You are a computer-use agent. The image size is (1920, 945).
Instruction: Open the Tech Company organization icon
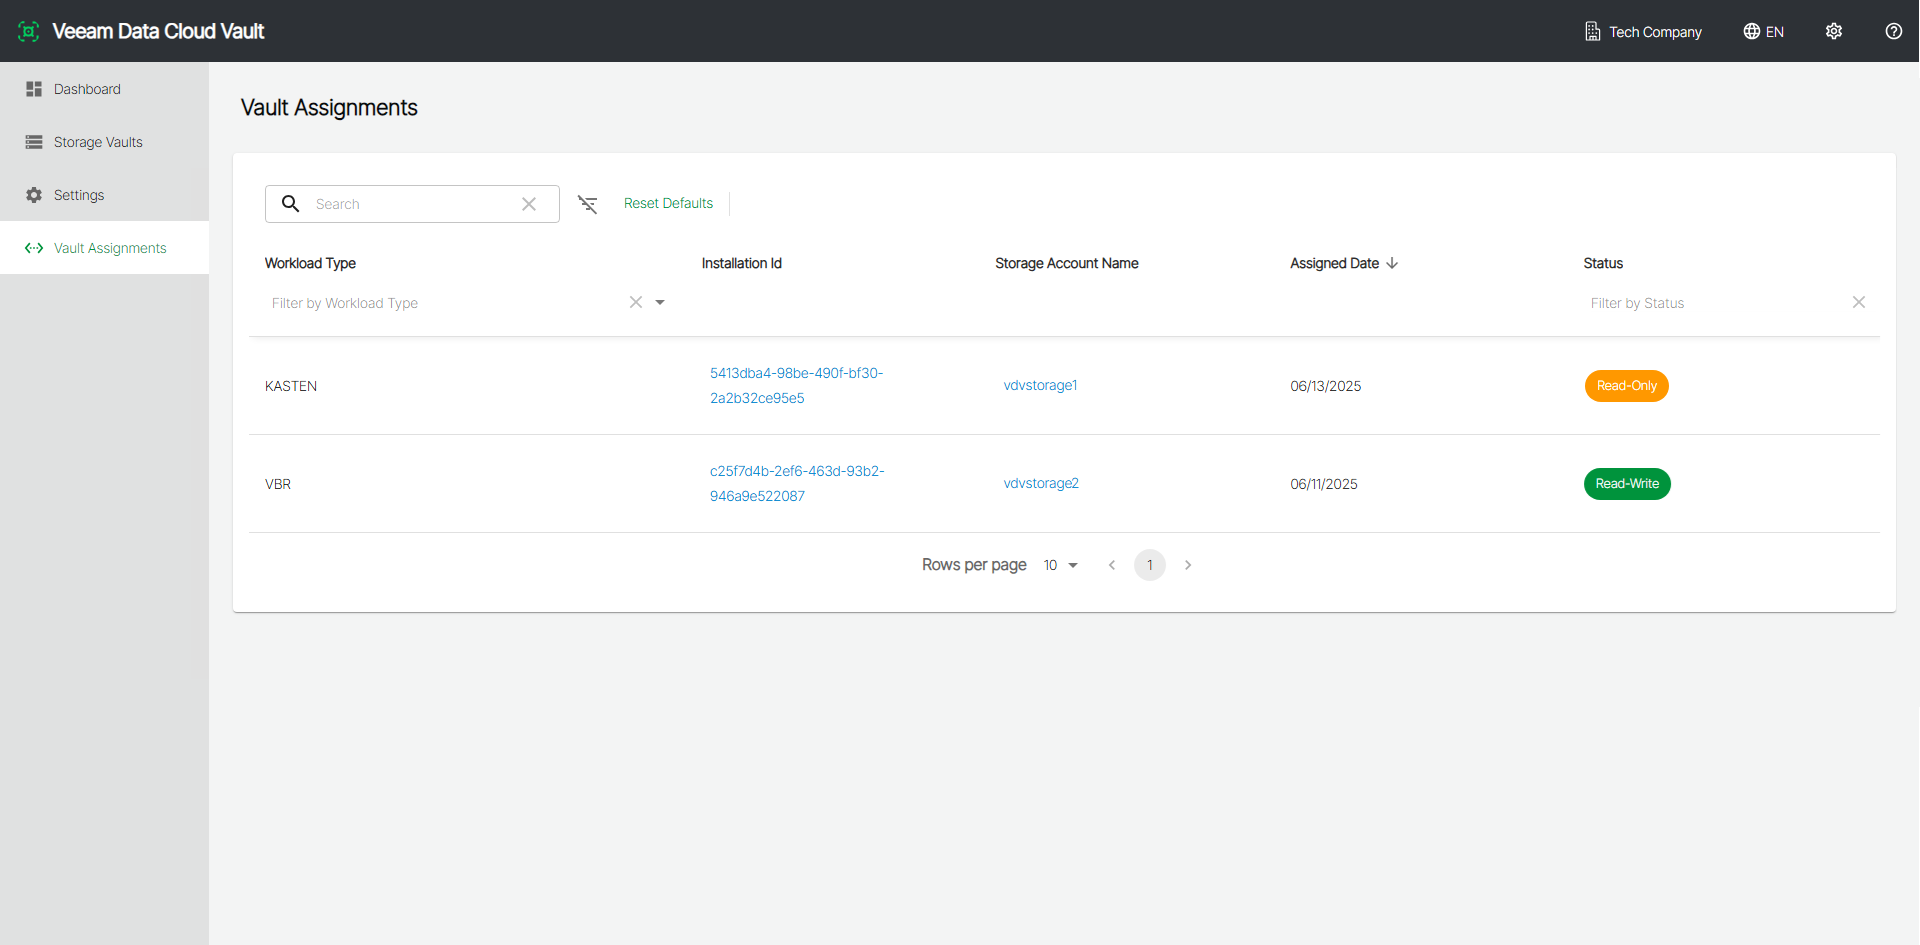1592,31
